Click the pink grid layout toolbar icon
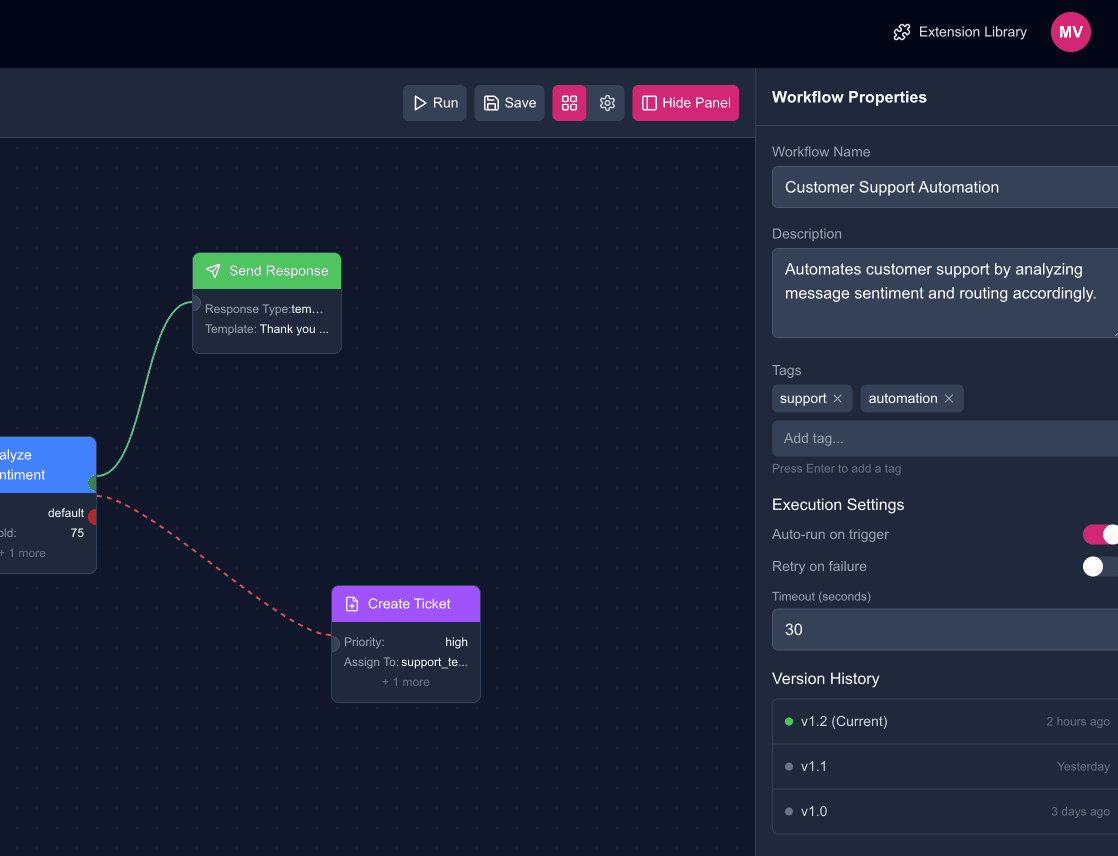This screenshot has height=856, width=1118. pos(569,102)
